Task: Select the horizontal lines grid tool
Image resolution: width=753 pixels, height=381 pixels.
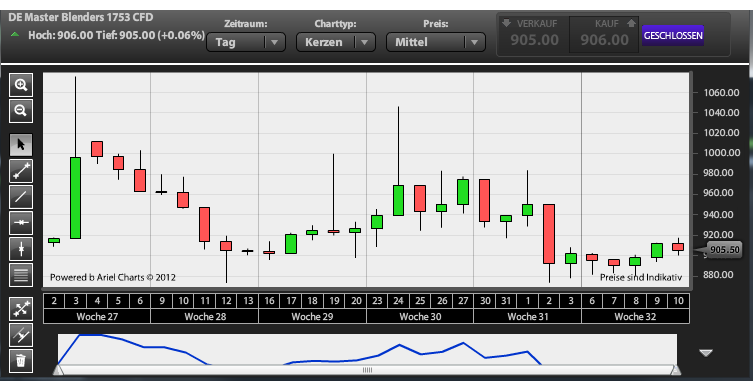Action: (x=21, y=275)
